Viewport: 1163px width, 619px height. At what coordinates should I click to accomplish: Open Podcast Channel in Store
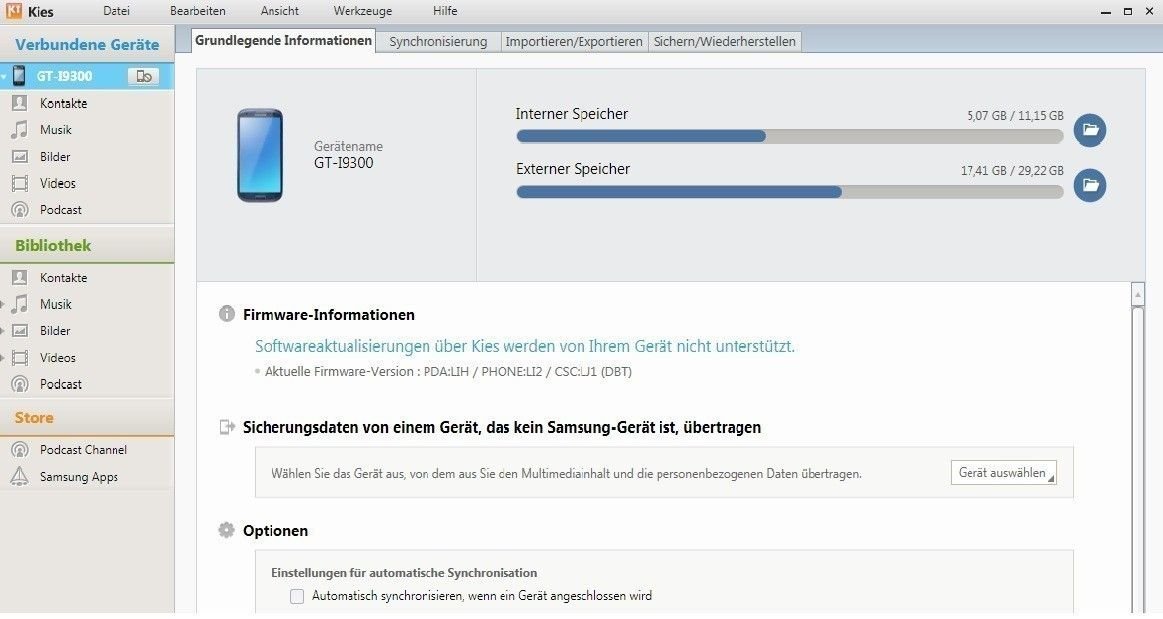tap(83, 450)
